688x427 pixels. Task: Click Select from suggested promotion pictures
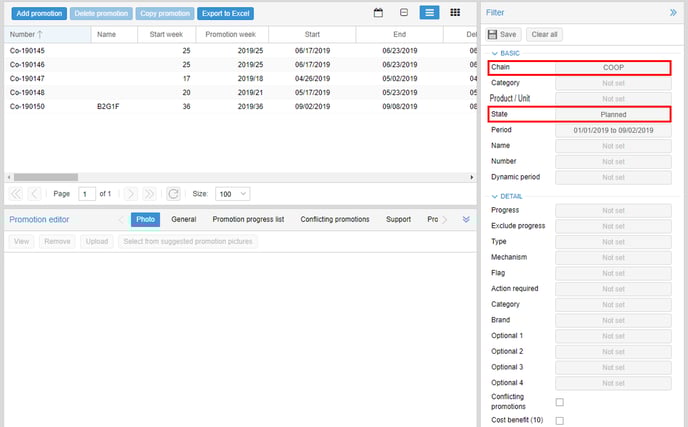188,241
